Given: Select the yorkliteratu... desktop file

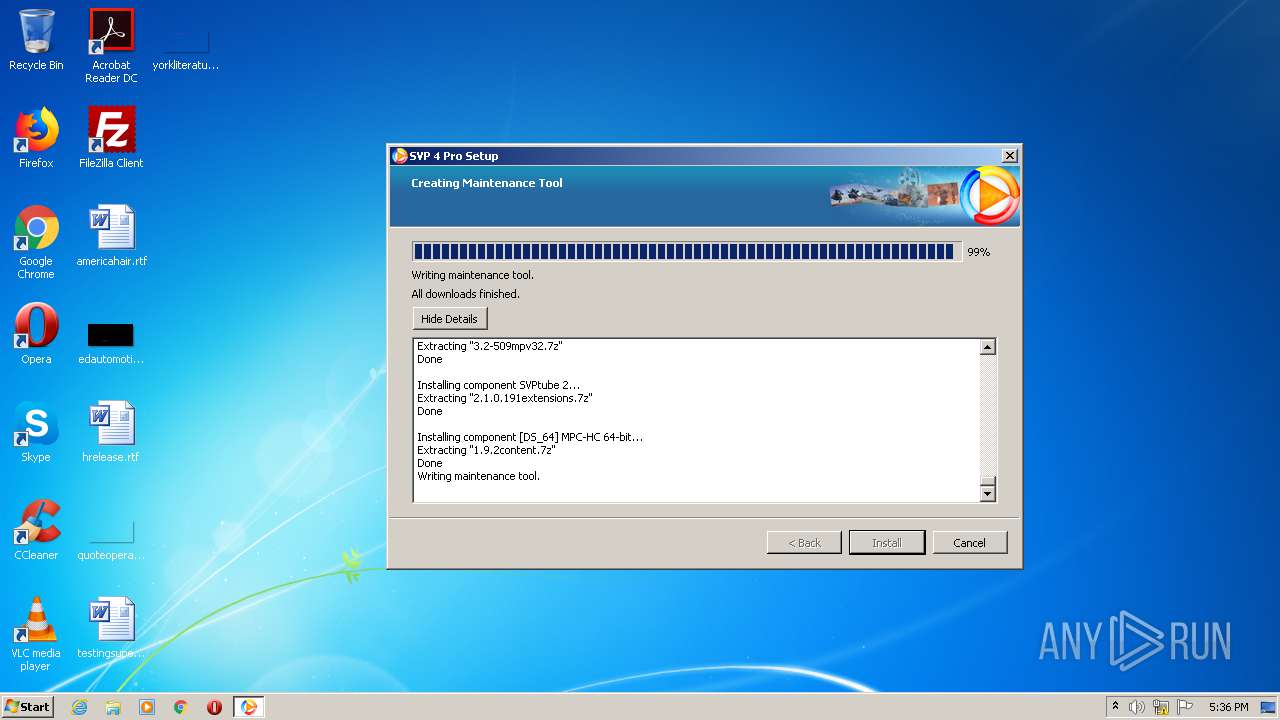Looking at the screenshot, I should pos(186,48).
